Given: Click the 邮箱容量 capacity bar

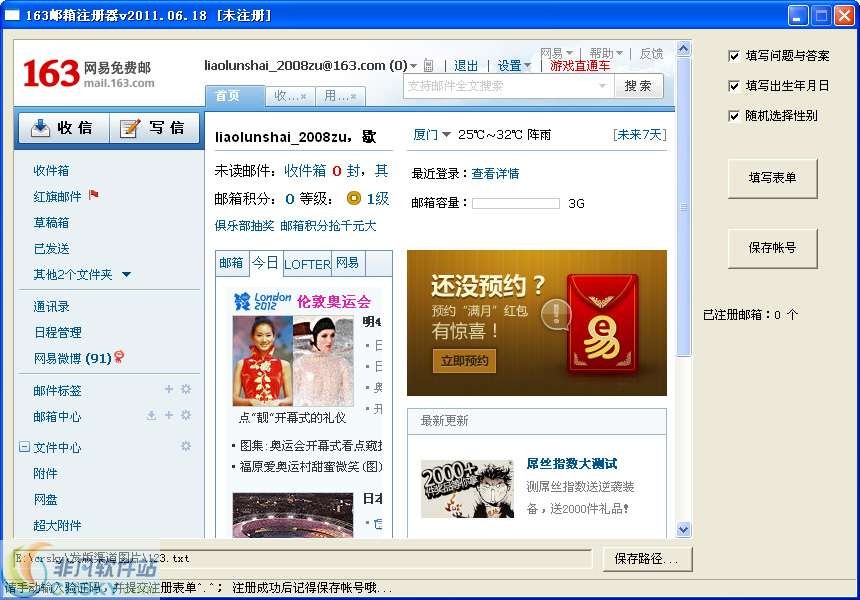Looking at the screenshot, I should [516, 203].
